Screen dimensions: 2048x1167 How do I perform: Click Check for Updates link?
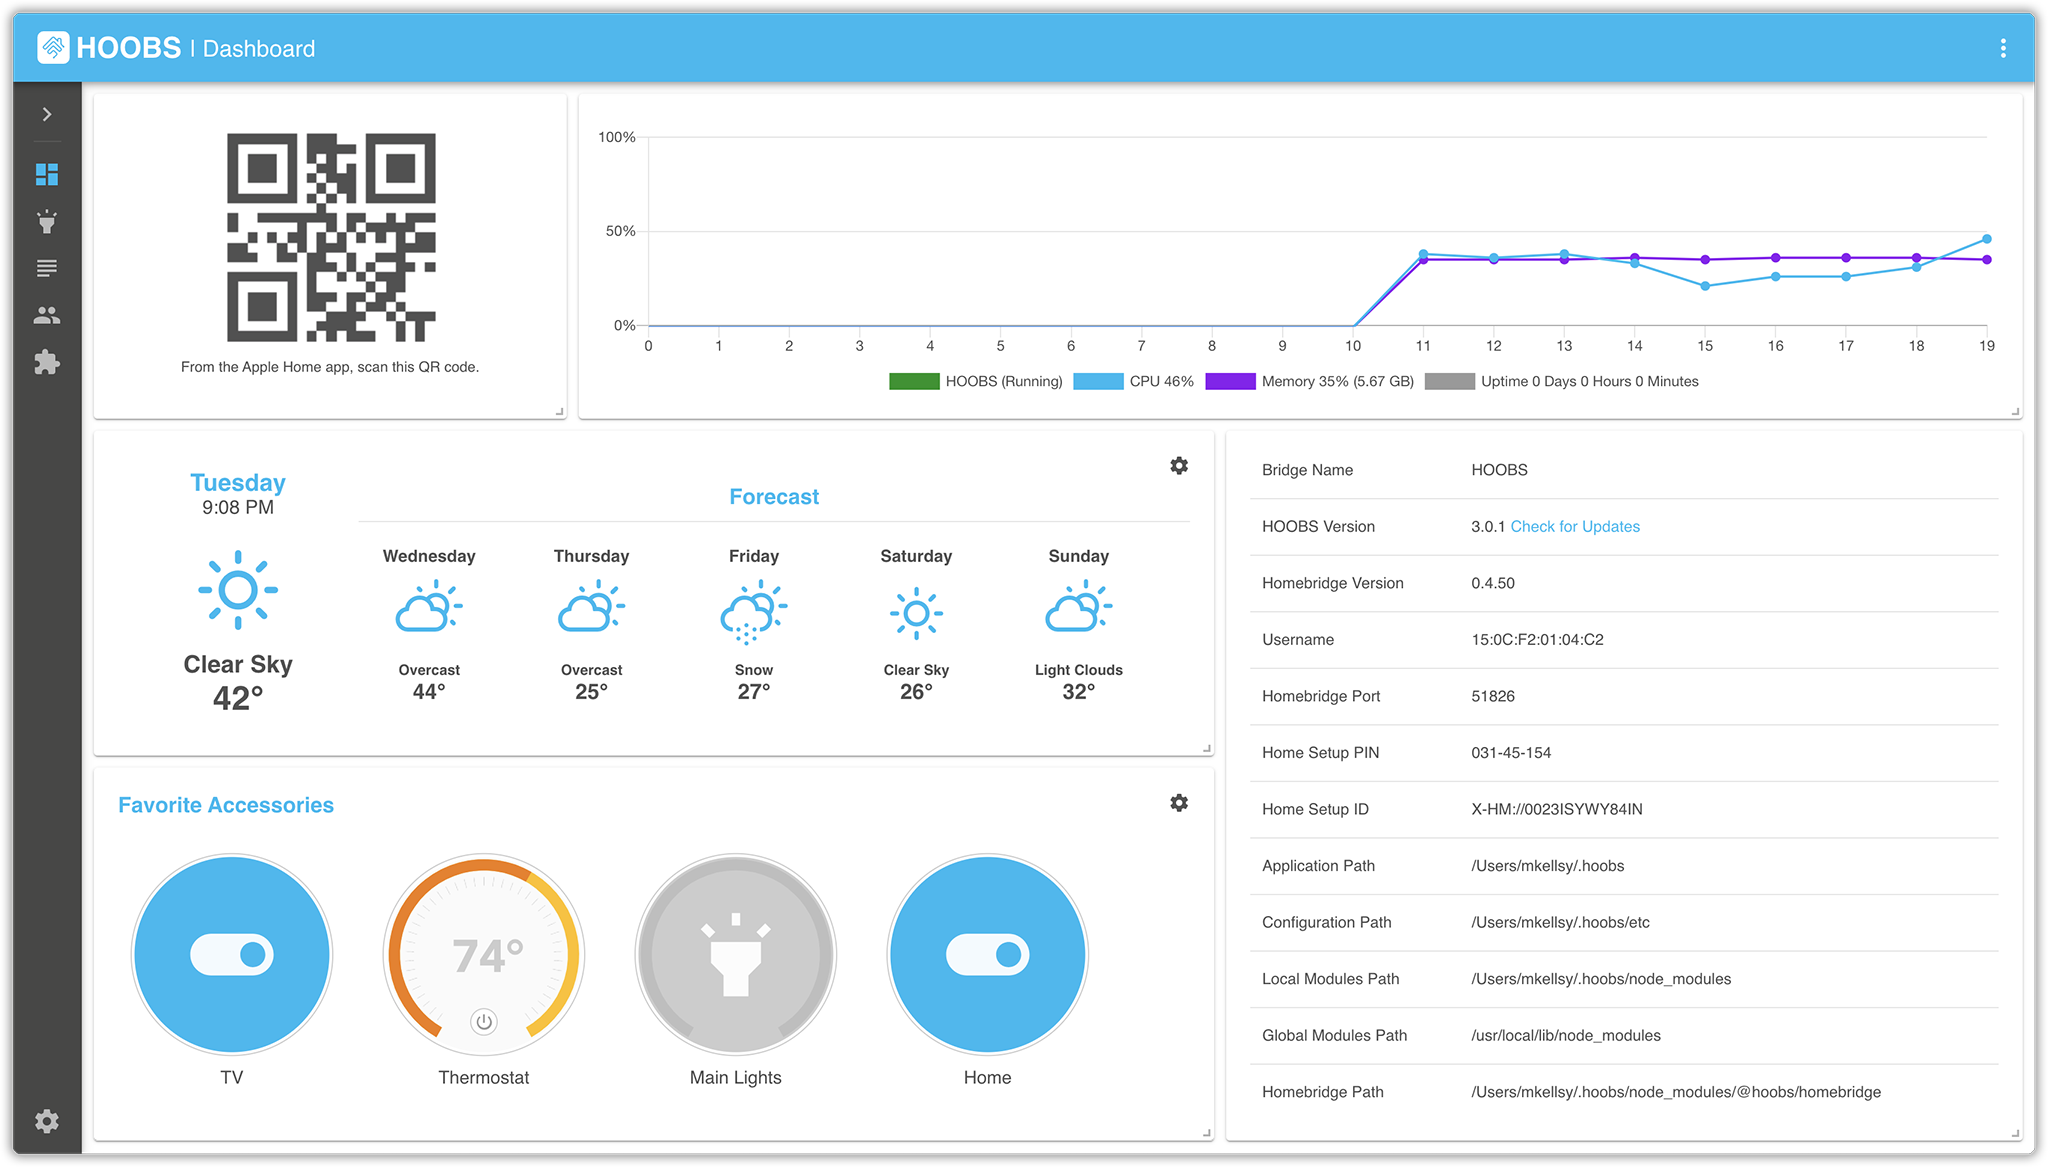click(1575, 526)
